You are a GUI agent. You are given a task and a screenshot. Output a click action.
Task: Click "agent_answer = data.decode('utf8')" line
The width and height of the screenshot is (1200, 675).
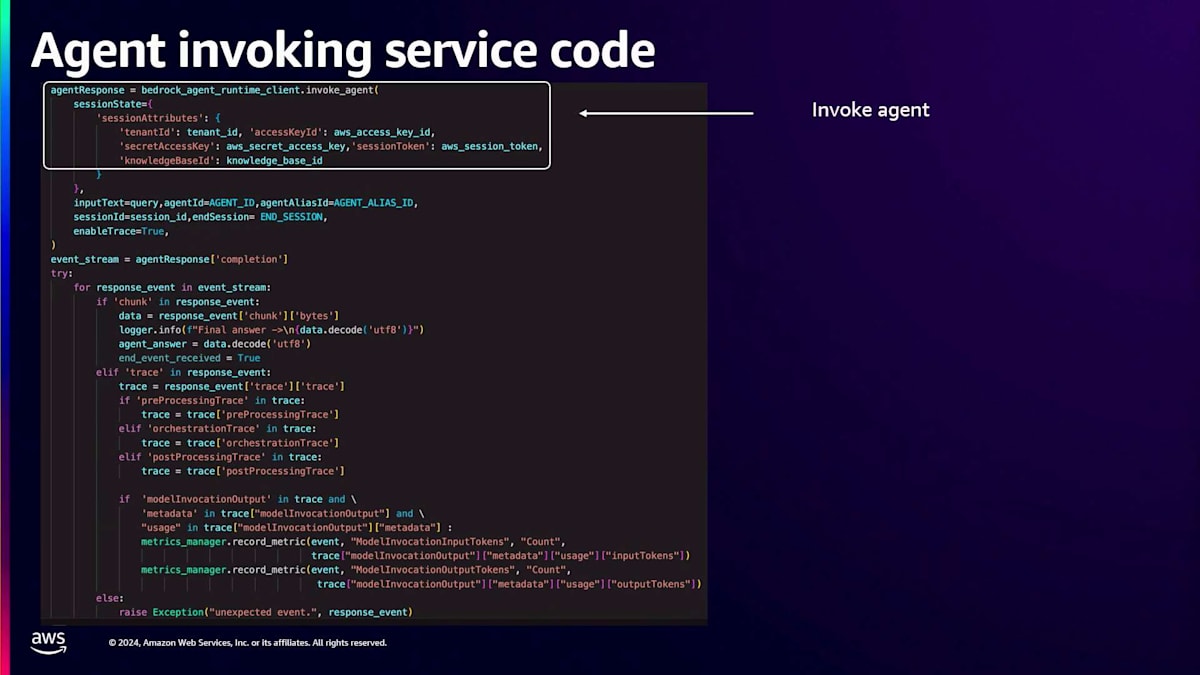click(x=215, y=343)
